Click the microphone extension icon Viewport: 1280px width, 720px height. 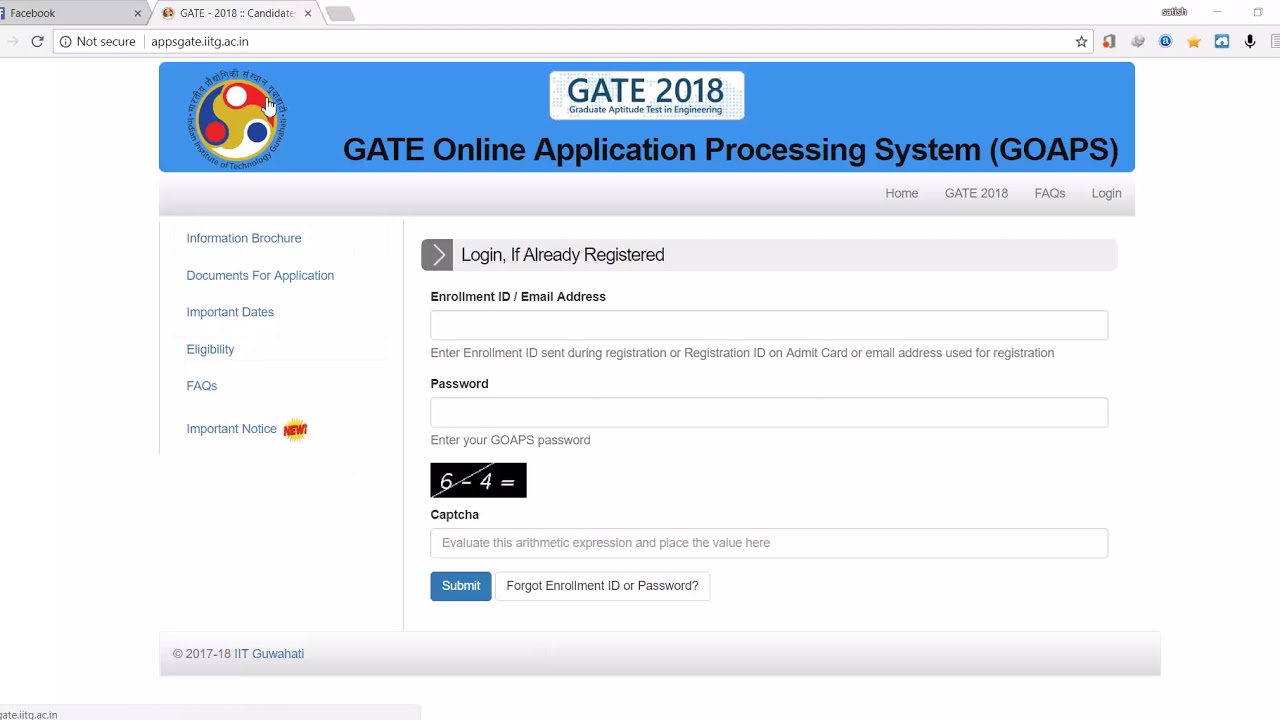(1249, 41)
